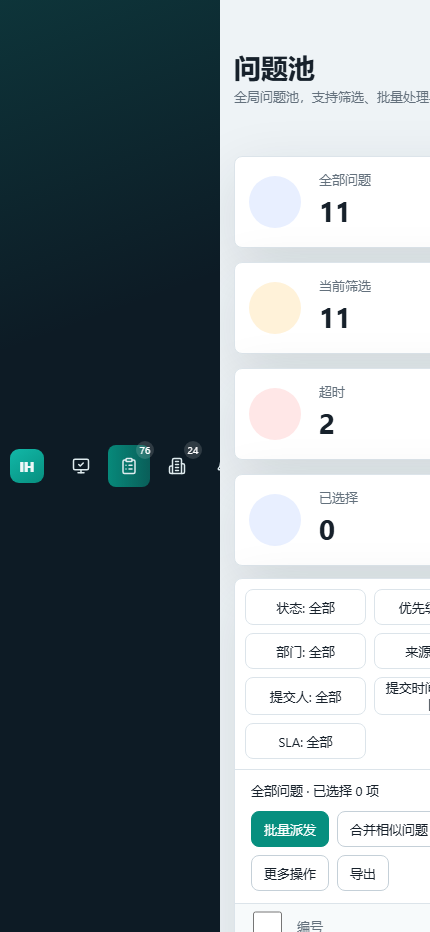Open the building departments icon
This screenshot has width=430, height=932.
(x=177, y=466)
